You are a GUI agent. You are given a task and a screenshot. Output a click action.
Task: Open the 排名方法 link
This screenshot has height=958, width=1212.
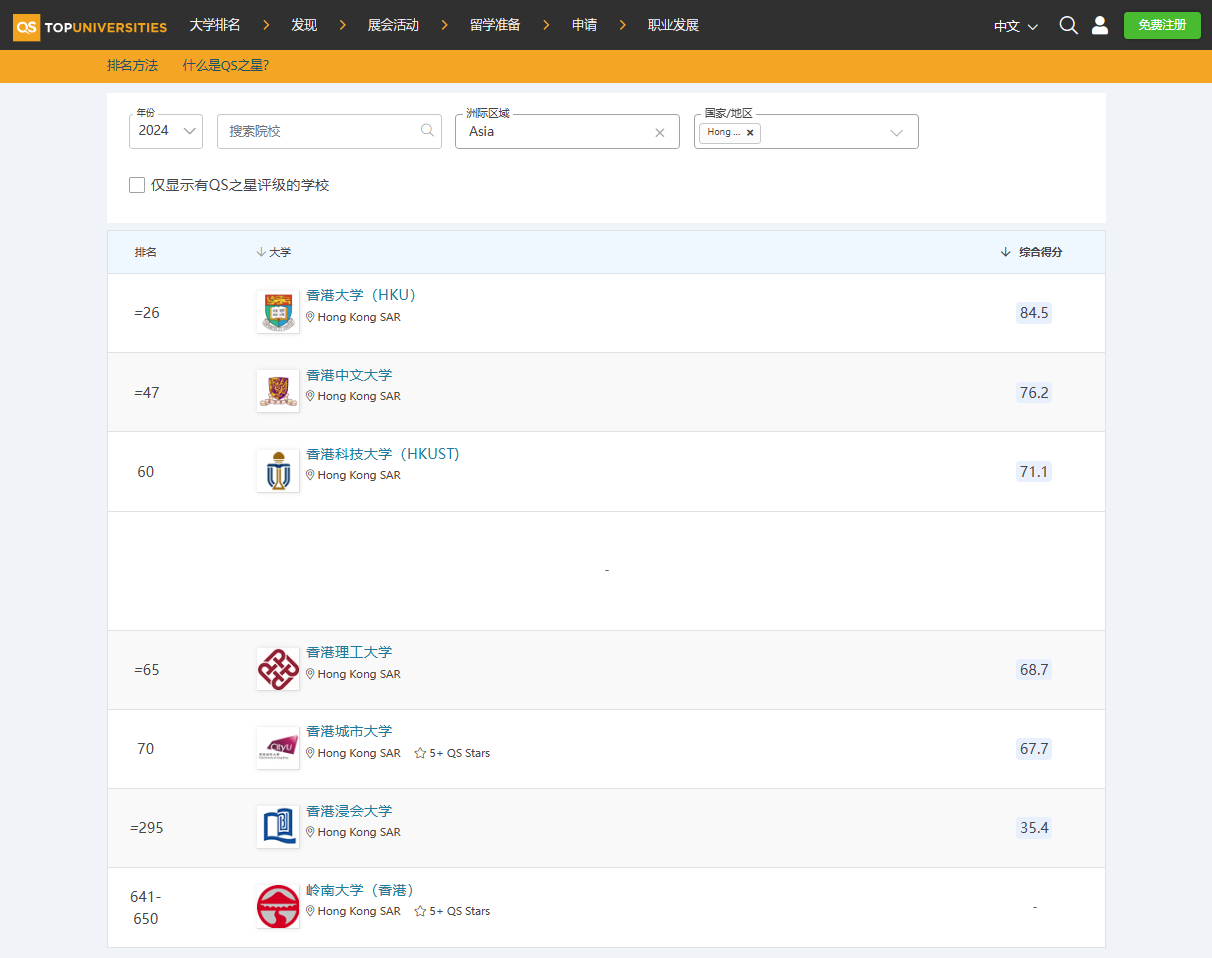(132, 65)
